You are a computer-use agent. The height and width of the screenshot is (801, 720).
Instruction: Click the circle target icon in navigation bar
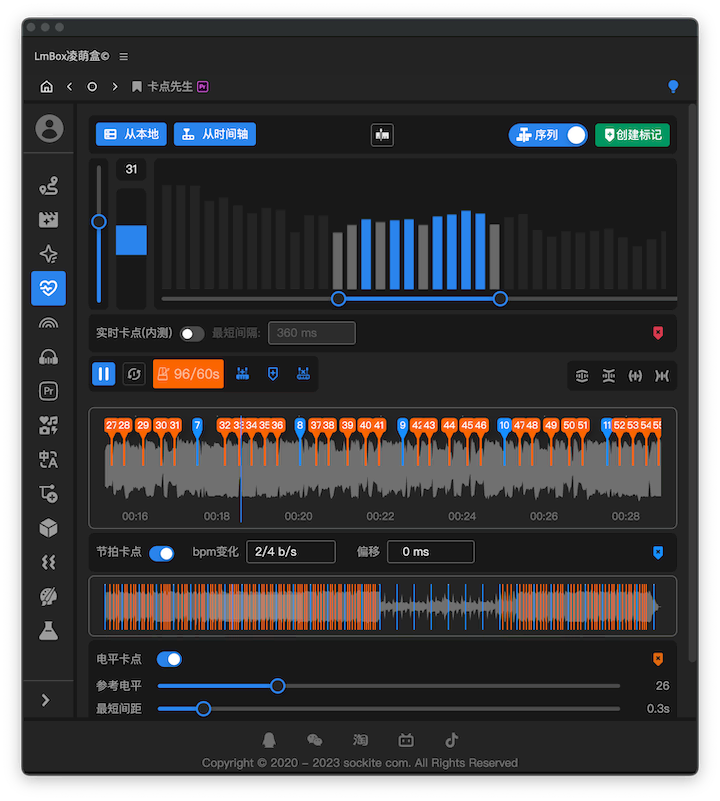[92, 87]
